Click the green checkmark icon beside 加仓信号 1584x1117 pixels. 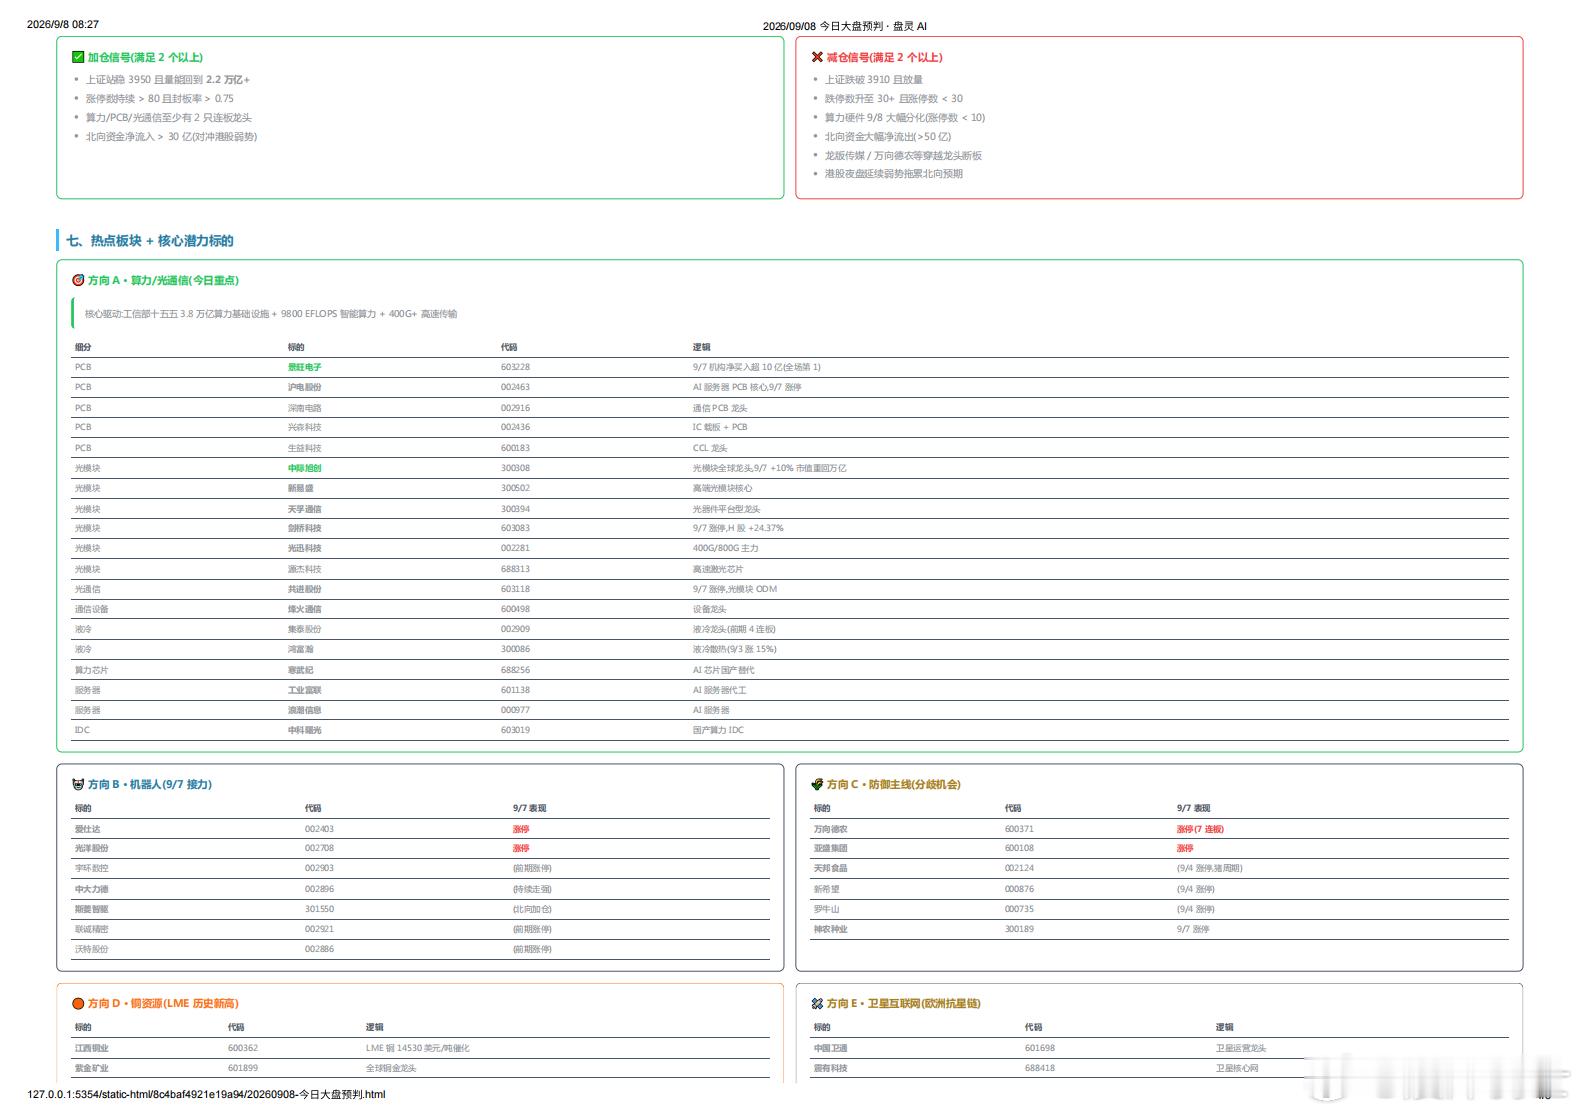point(78,57)
